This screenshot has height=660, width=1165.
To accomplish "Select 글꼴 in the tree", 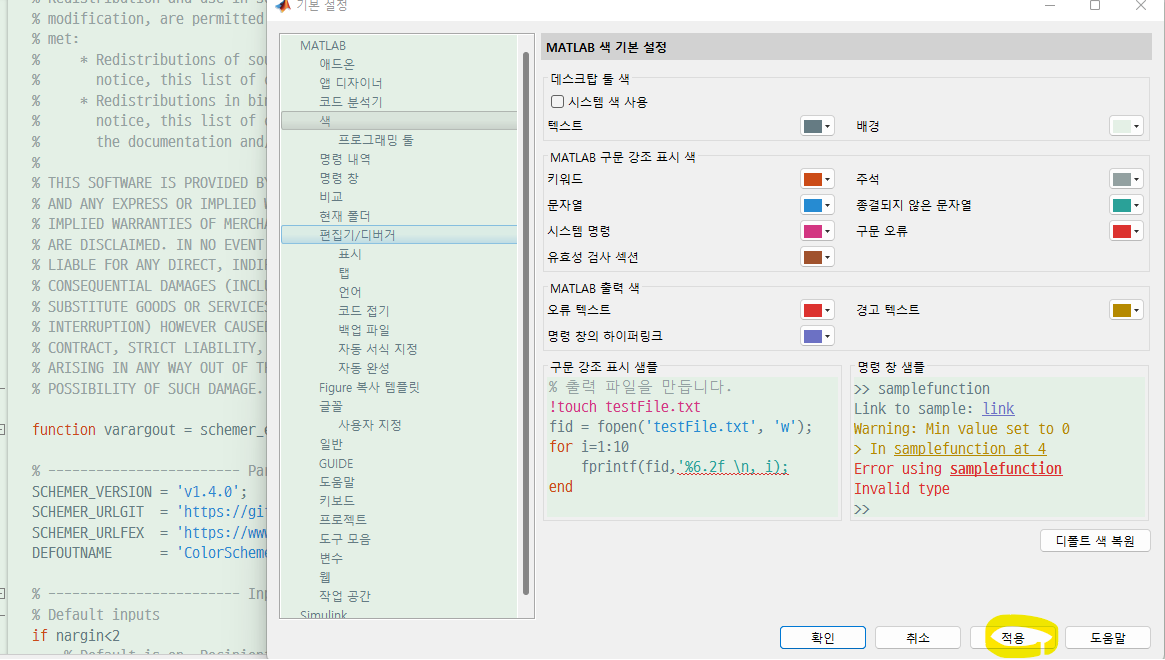I will coord(331,406).
